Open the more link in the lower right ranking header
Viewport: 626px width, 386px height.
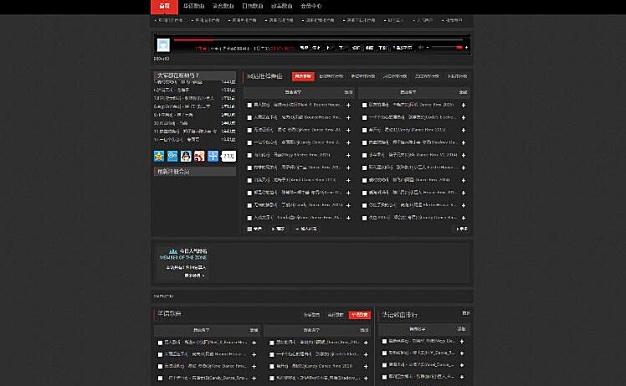(x=466, y=313)
